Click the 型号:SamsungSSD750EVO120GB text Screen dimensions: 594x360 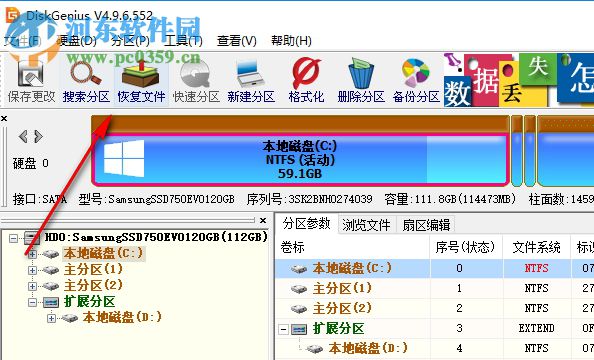coord(156,199)
